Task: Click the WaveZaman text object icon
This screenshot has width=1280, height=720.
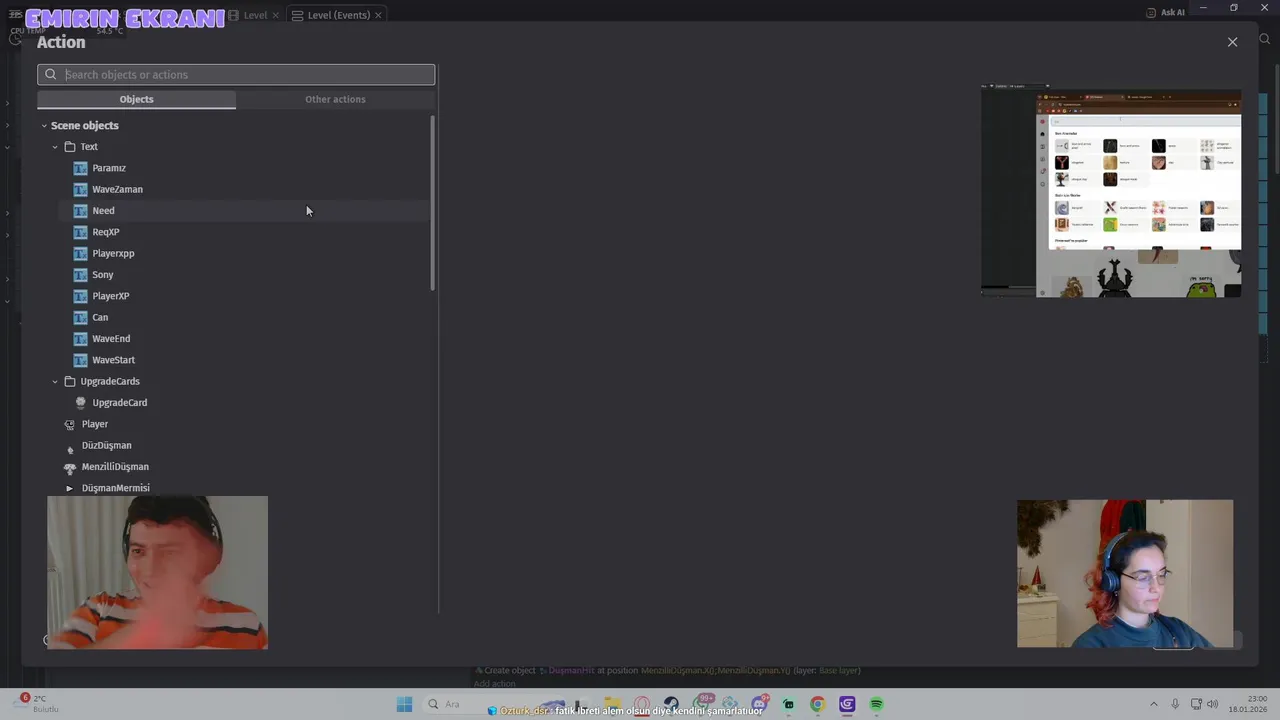Action: [80, 189]
